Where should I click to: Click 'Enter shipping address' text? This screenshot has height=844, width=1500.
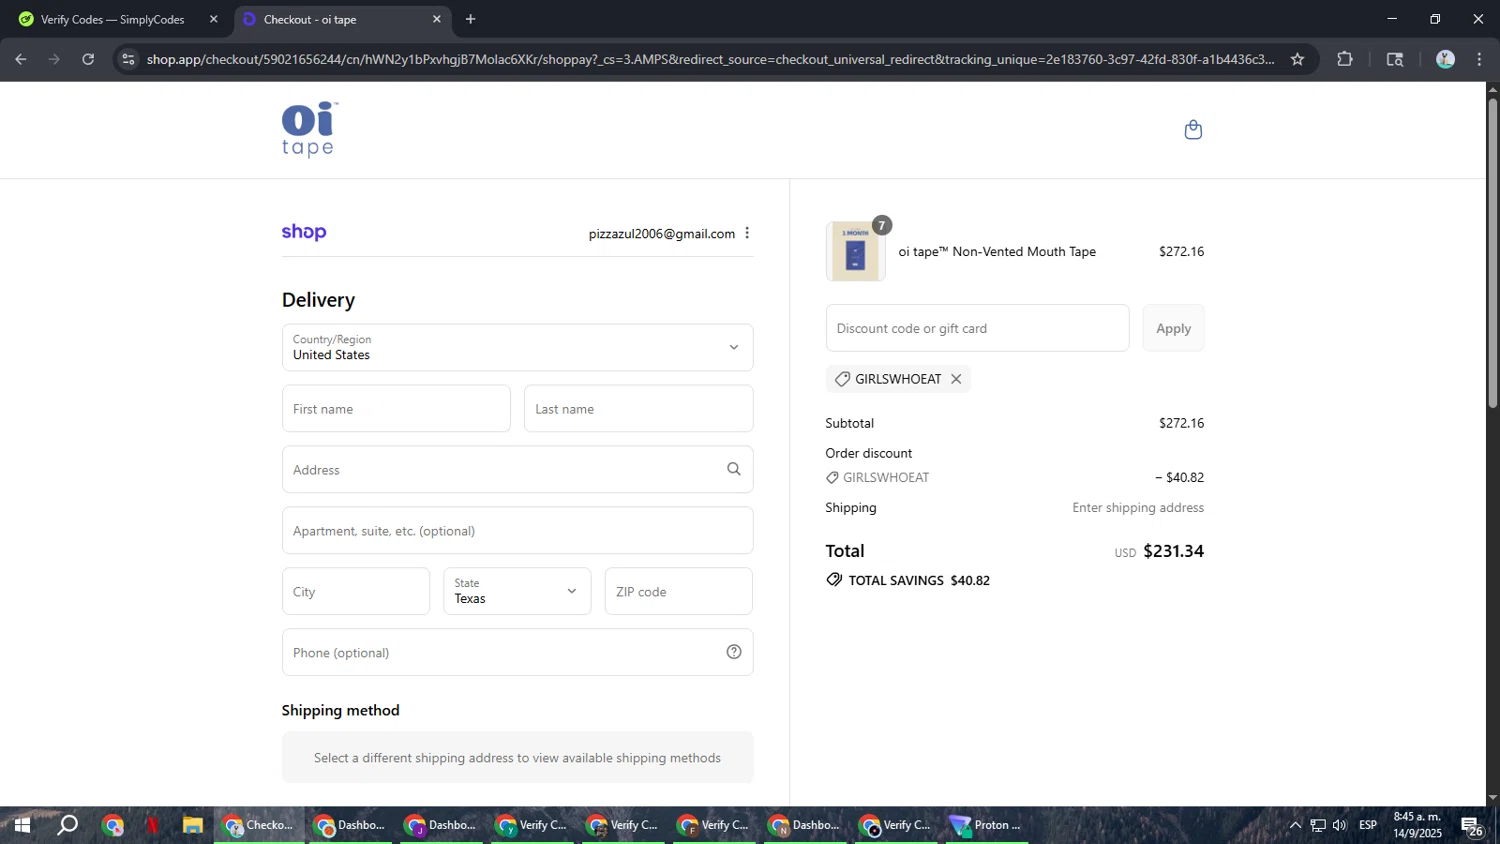click(x=1138, y=508)
